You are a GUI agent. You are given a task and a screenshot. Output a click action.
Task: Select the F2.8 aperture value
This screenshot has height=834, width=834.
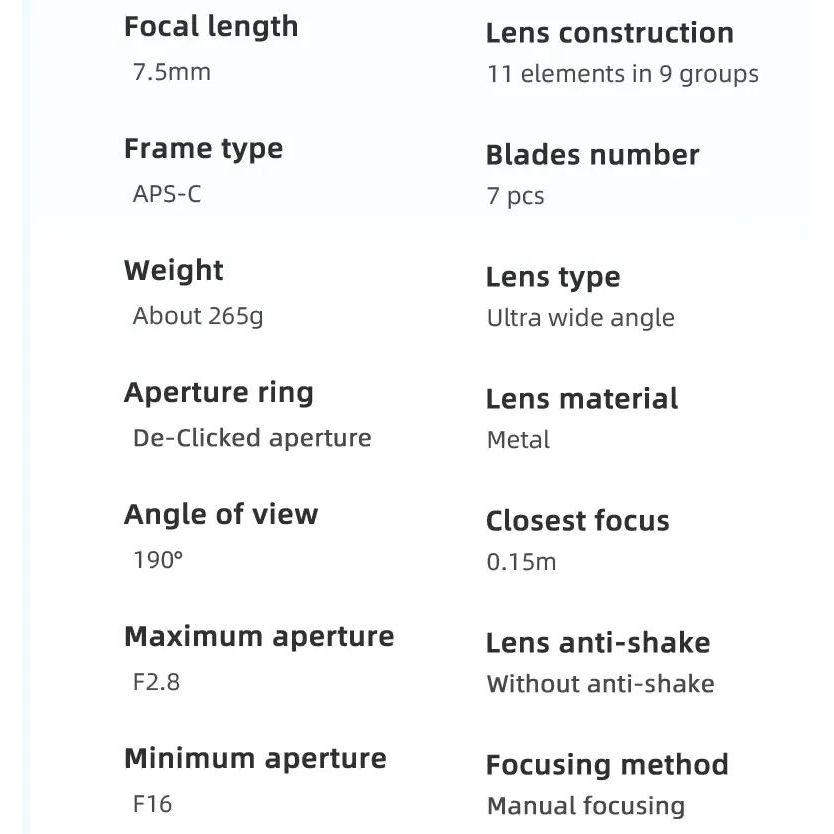(156, 682)
